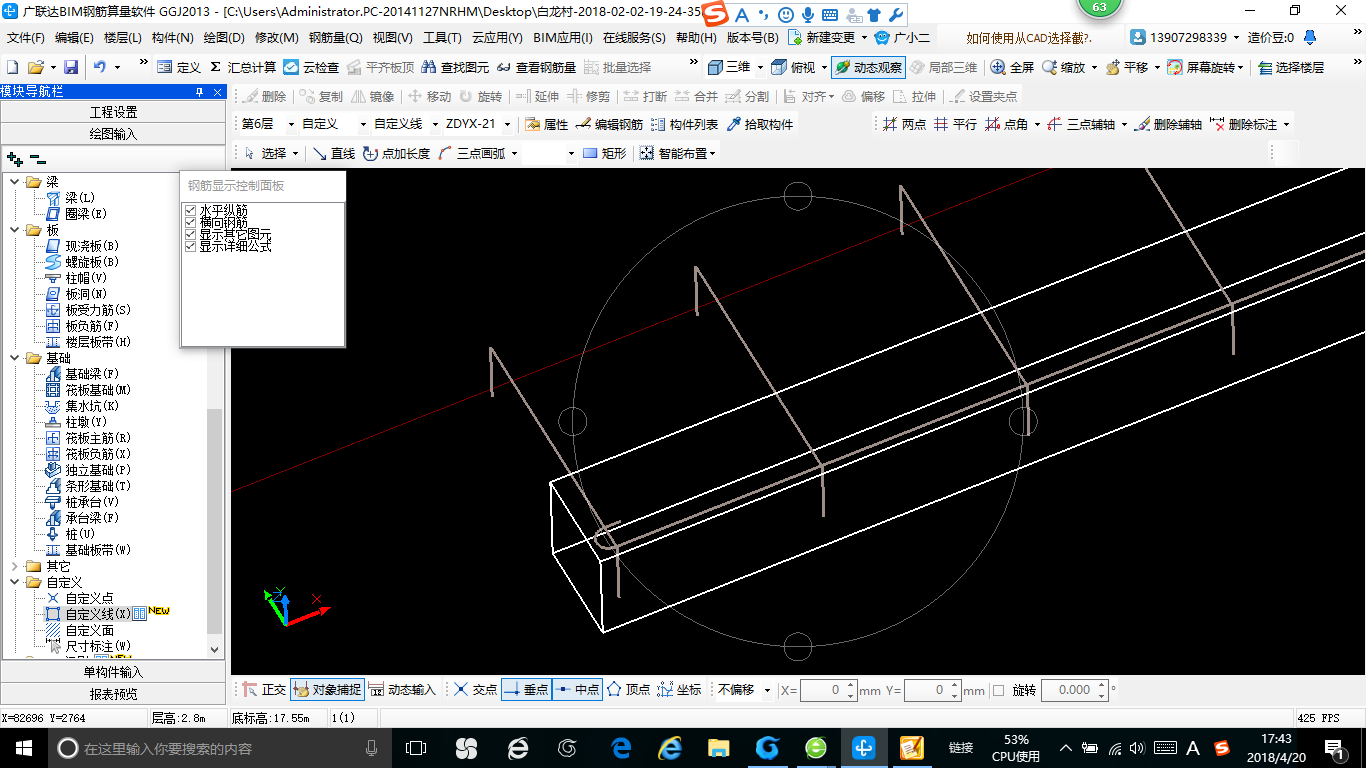Click the undo arrow icon
The width and height of the screenshot is (1366, 768).
point(100,67)
